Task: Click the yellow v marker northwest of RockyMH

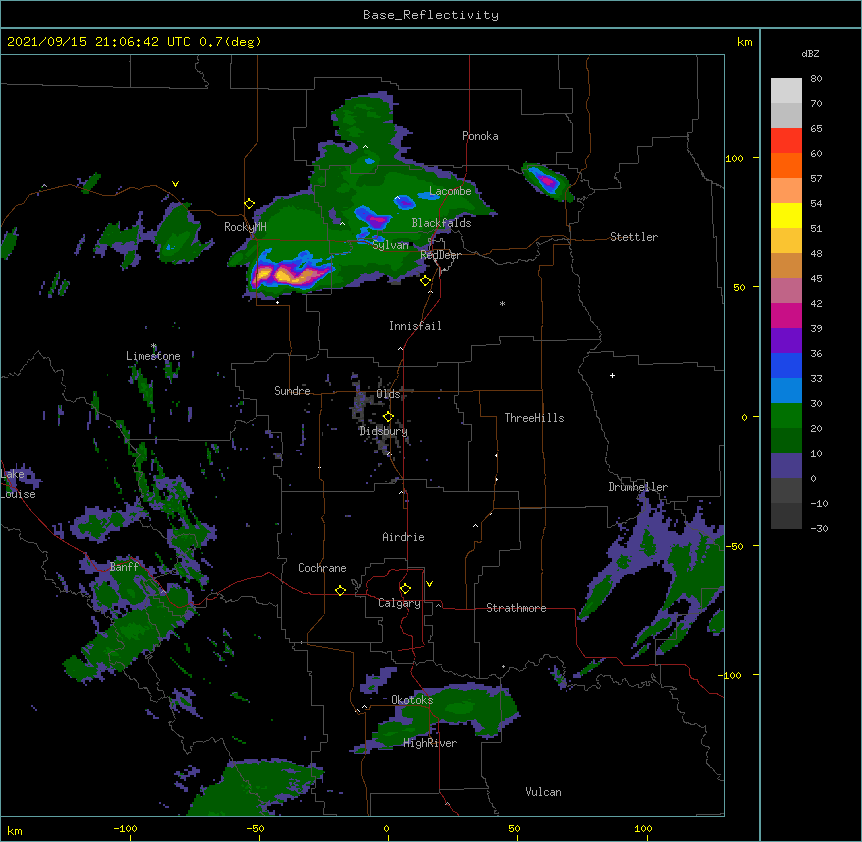Action: (x=175, y=184)
